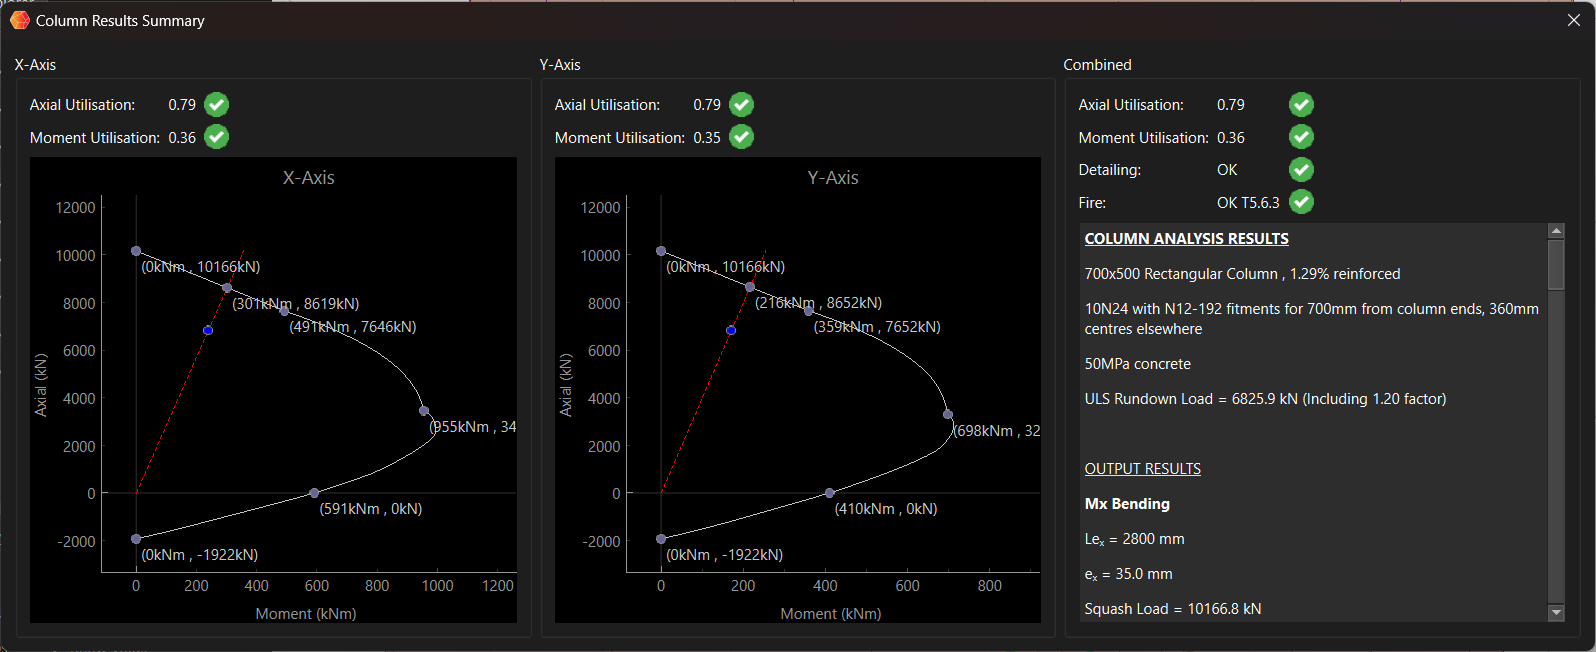Screen dimensions: 1596x652
Task: Click the green check beside X-Axis Axial Utilisation
Action: (x=216, y=105)
